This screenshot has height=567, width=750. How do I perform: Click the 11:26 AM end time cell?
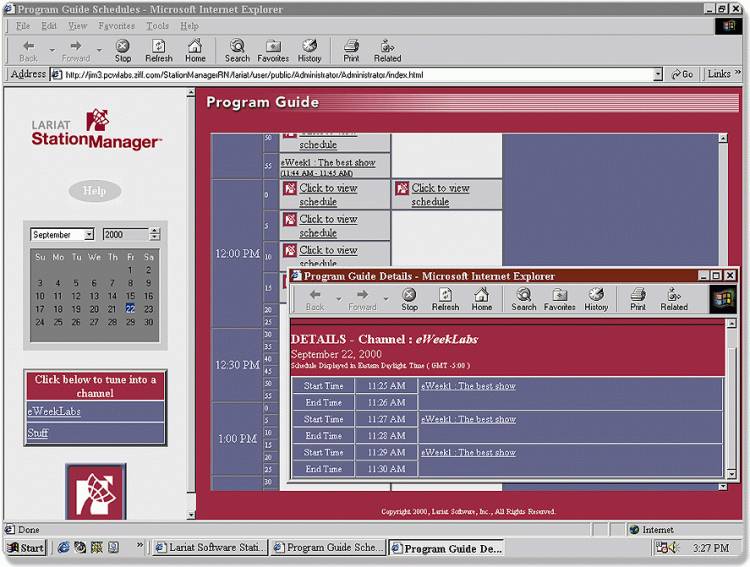pyautogui.click(x=386, y=402)
